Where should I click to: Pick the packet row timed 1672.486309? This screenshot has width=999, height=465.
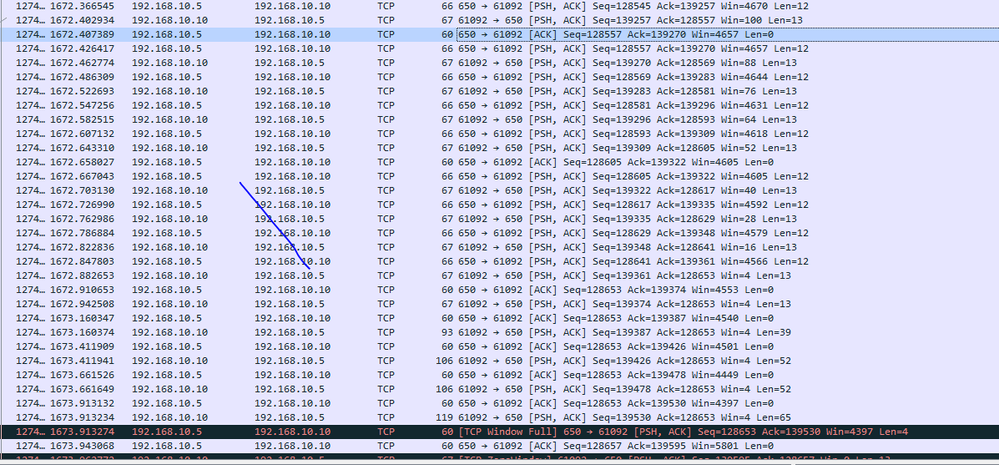pos(500,76)
